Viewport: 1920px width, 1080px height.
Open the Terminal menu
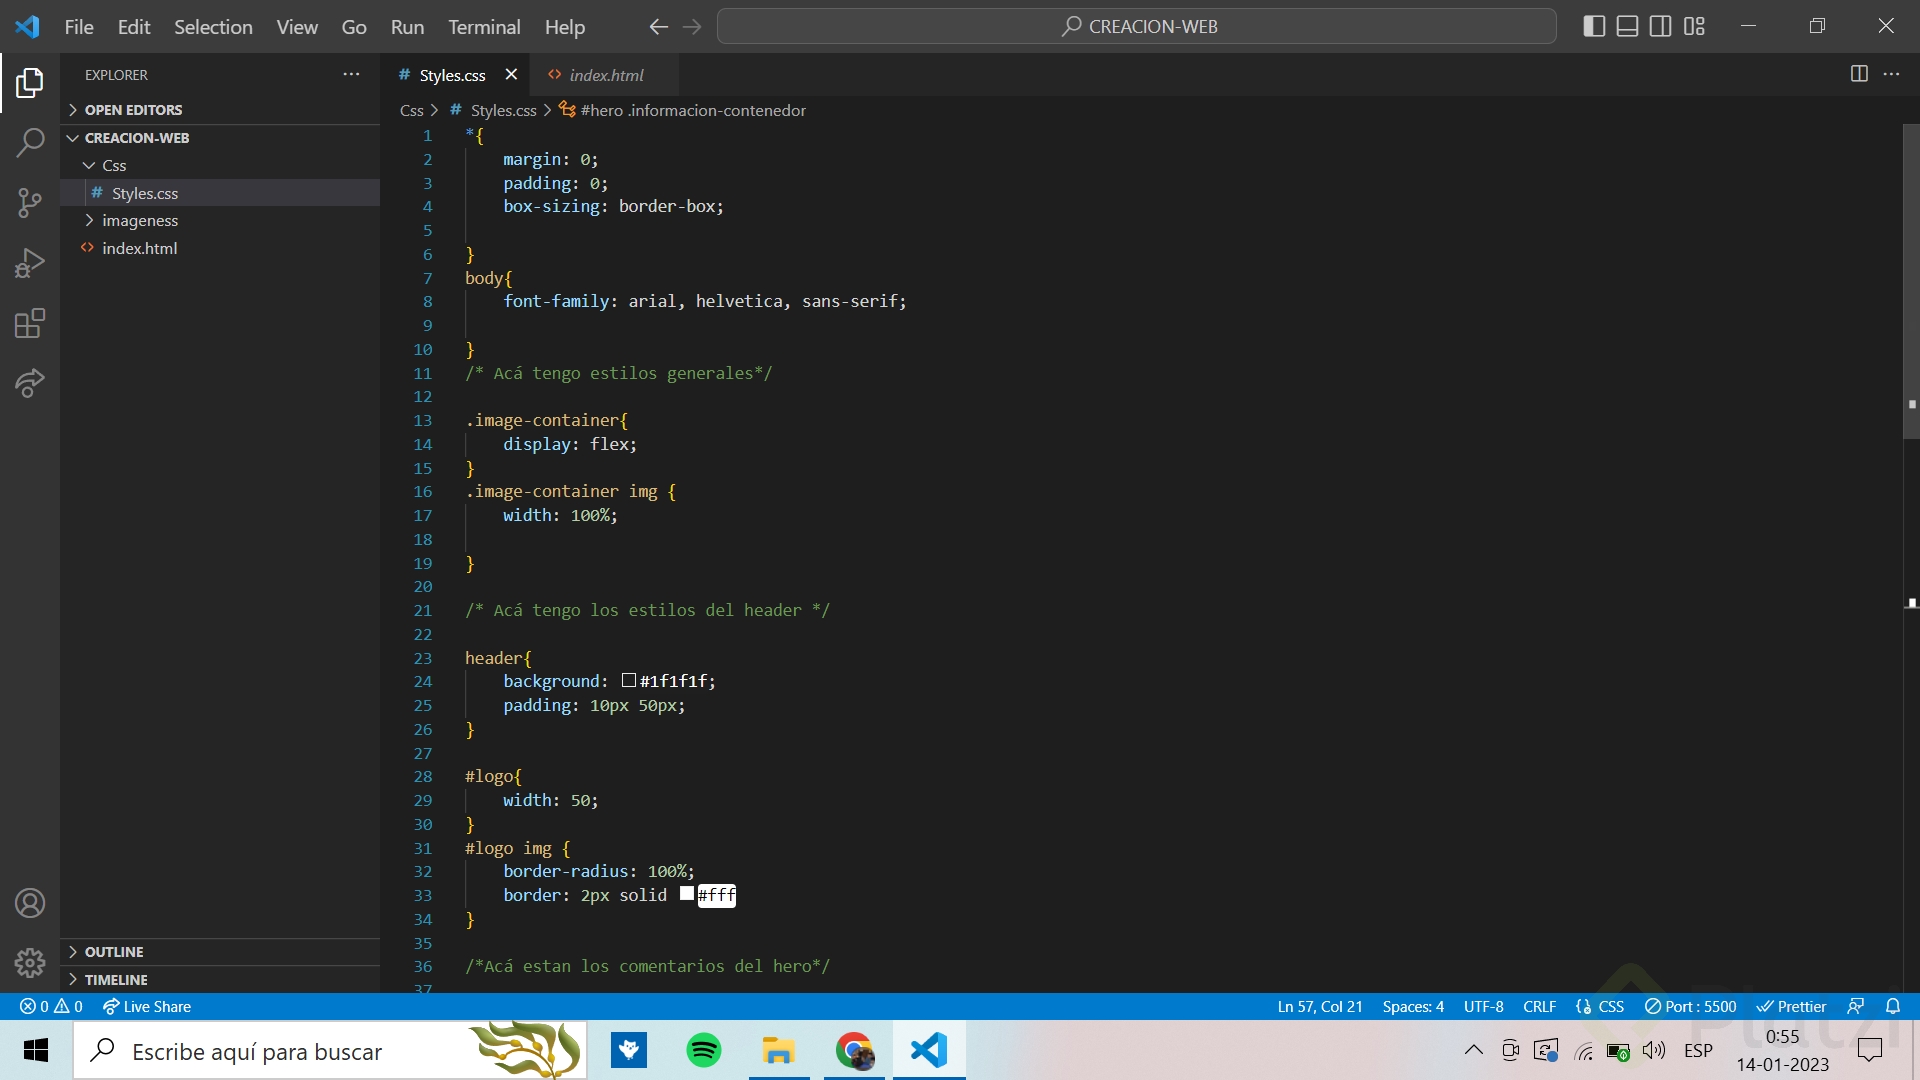pos(484,27)
